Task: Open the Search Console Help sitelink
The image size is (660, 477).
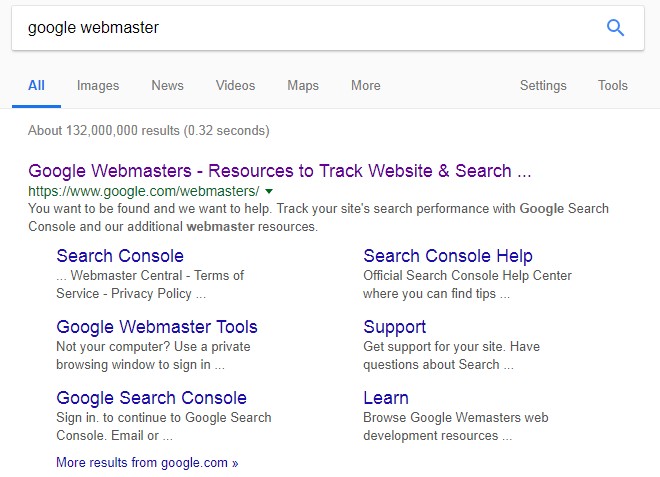Action: click(448, 256)
